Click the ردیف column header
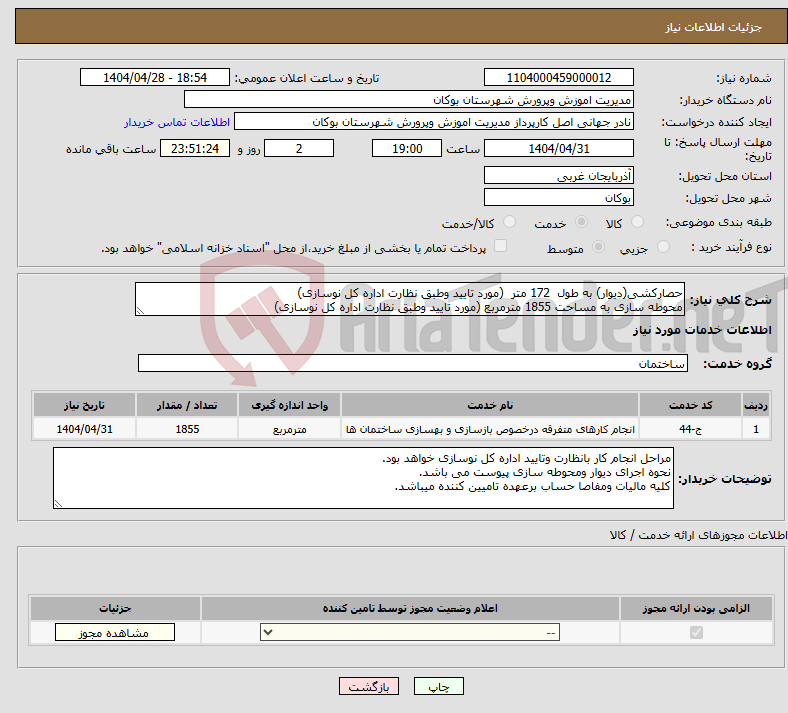788x713 pixels. [756, 405]
